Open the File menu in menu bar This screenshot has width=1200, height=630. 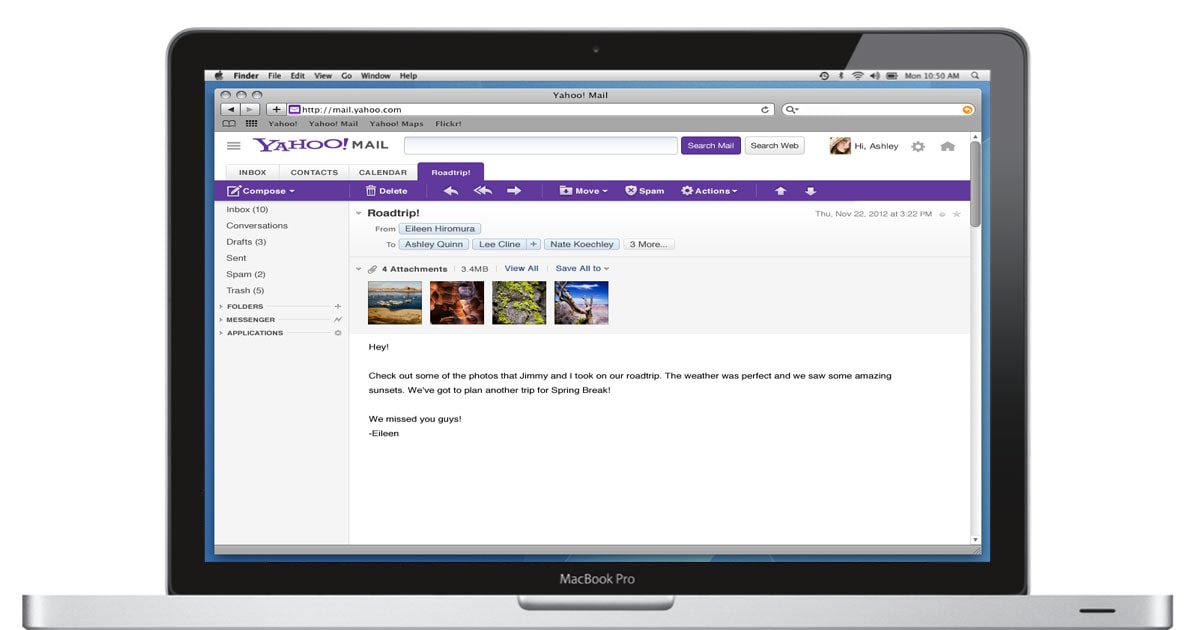coord(274,76)
